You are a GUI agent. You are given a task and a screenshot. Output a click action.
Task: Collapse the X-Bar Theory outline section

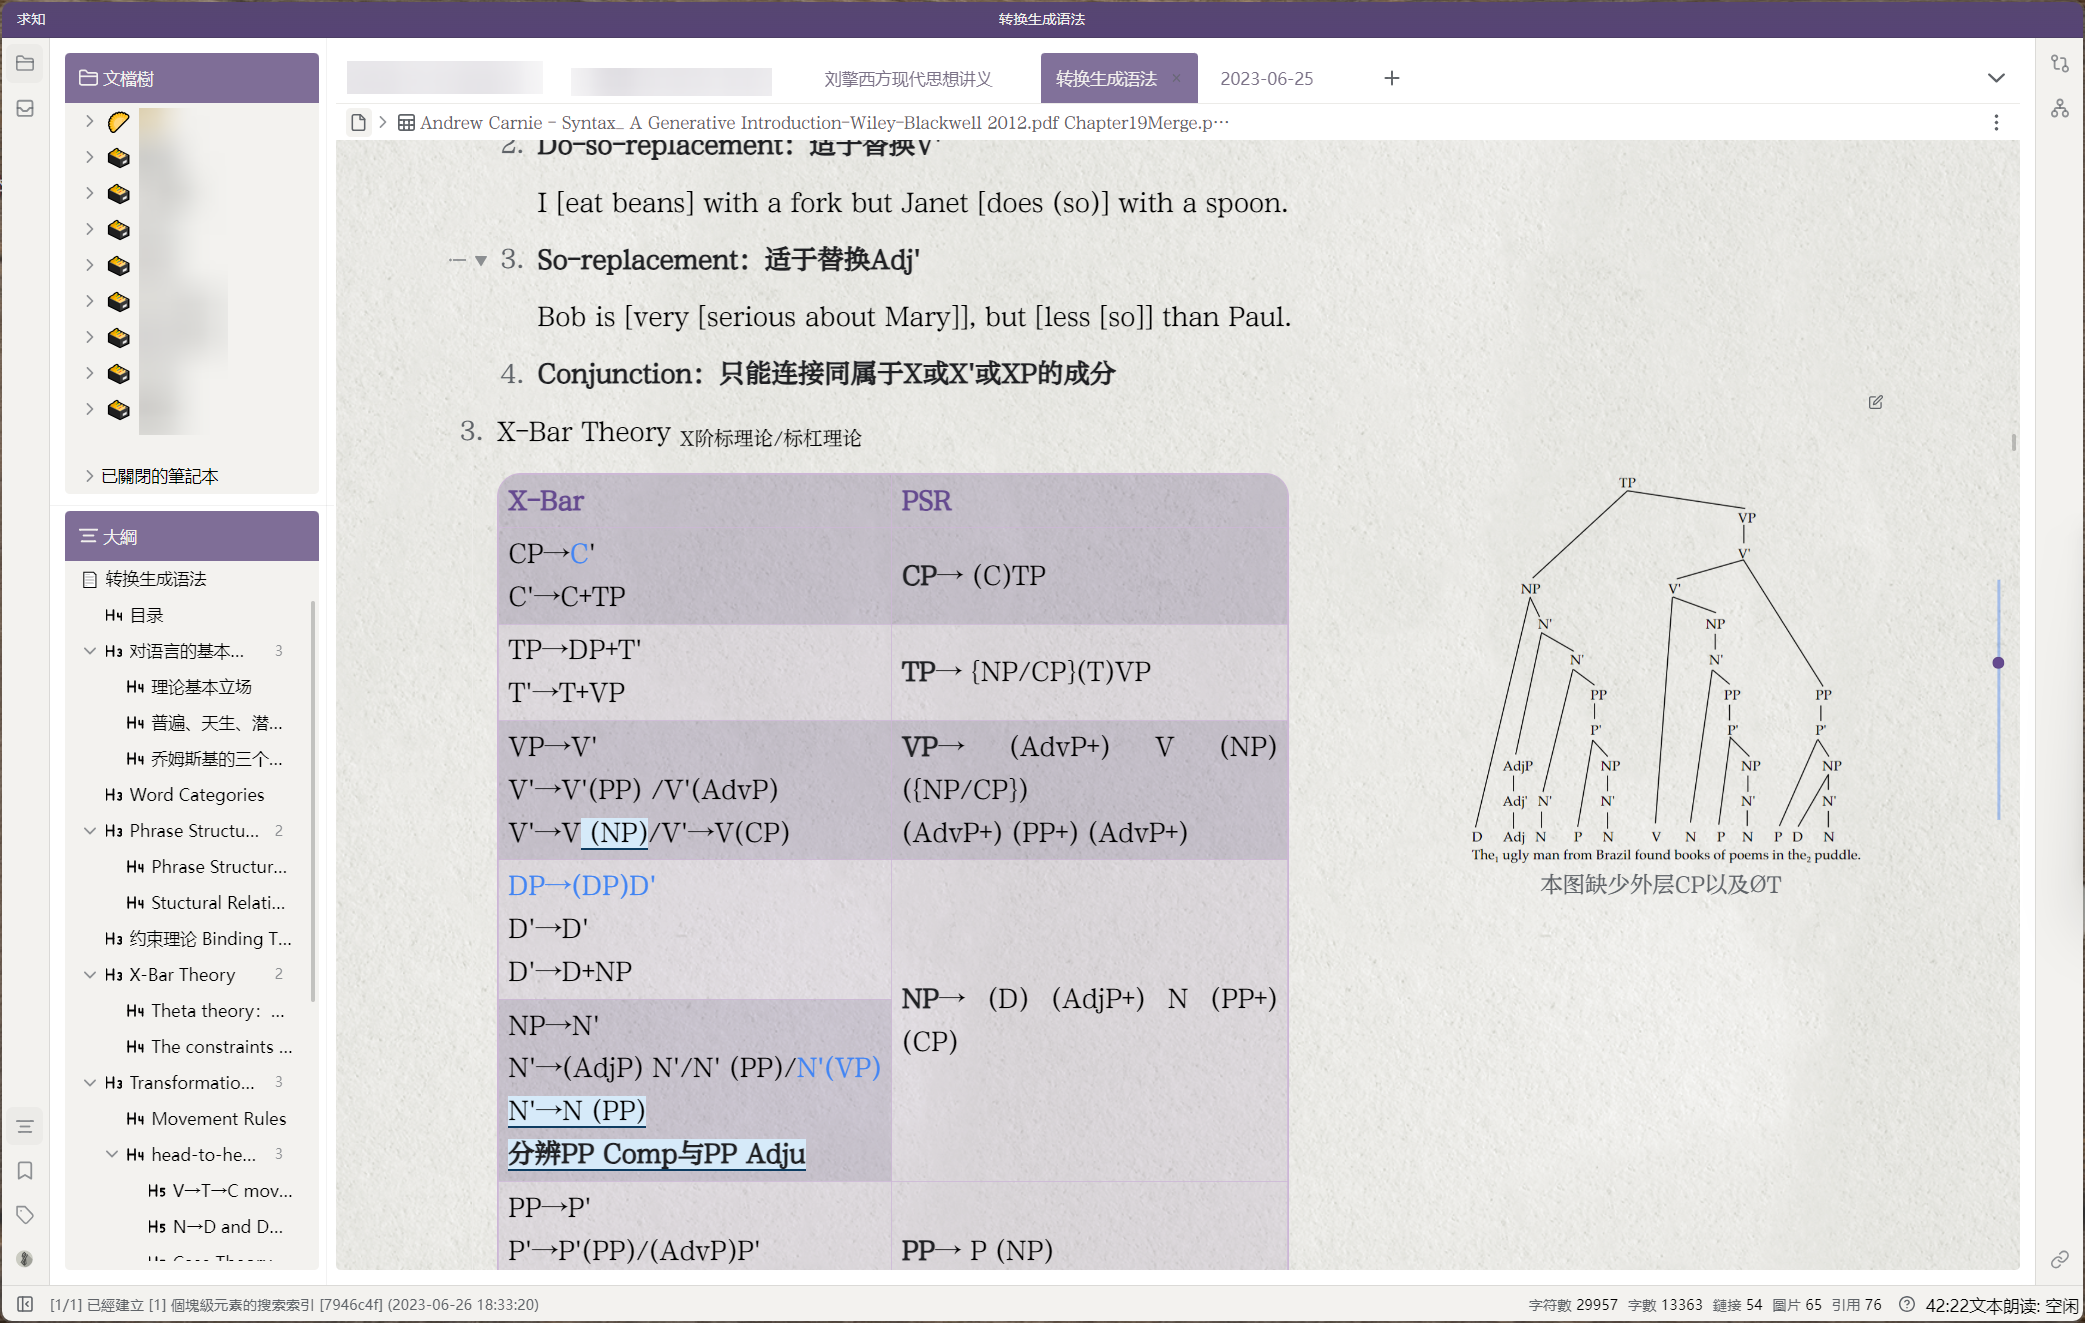click(x=90, y=974)
